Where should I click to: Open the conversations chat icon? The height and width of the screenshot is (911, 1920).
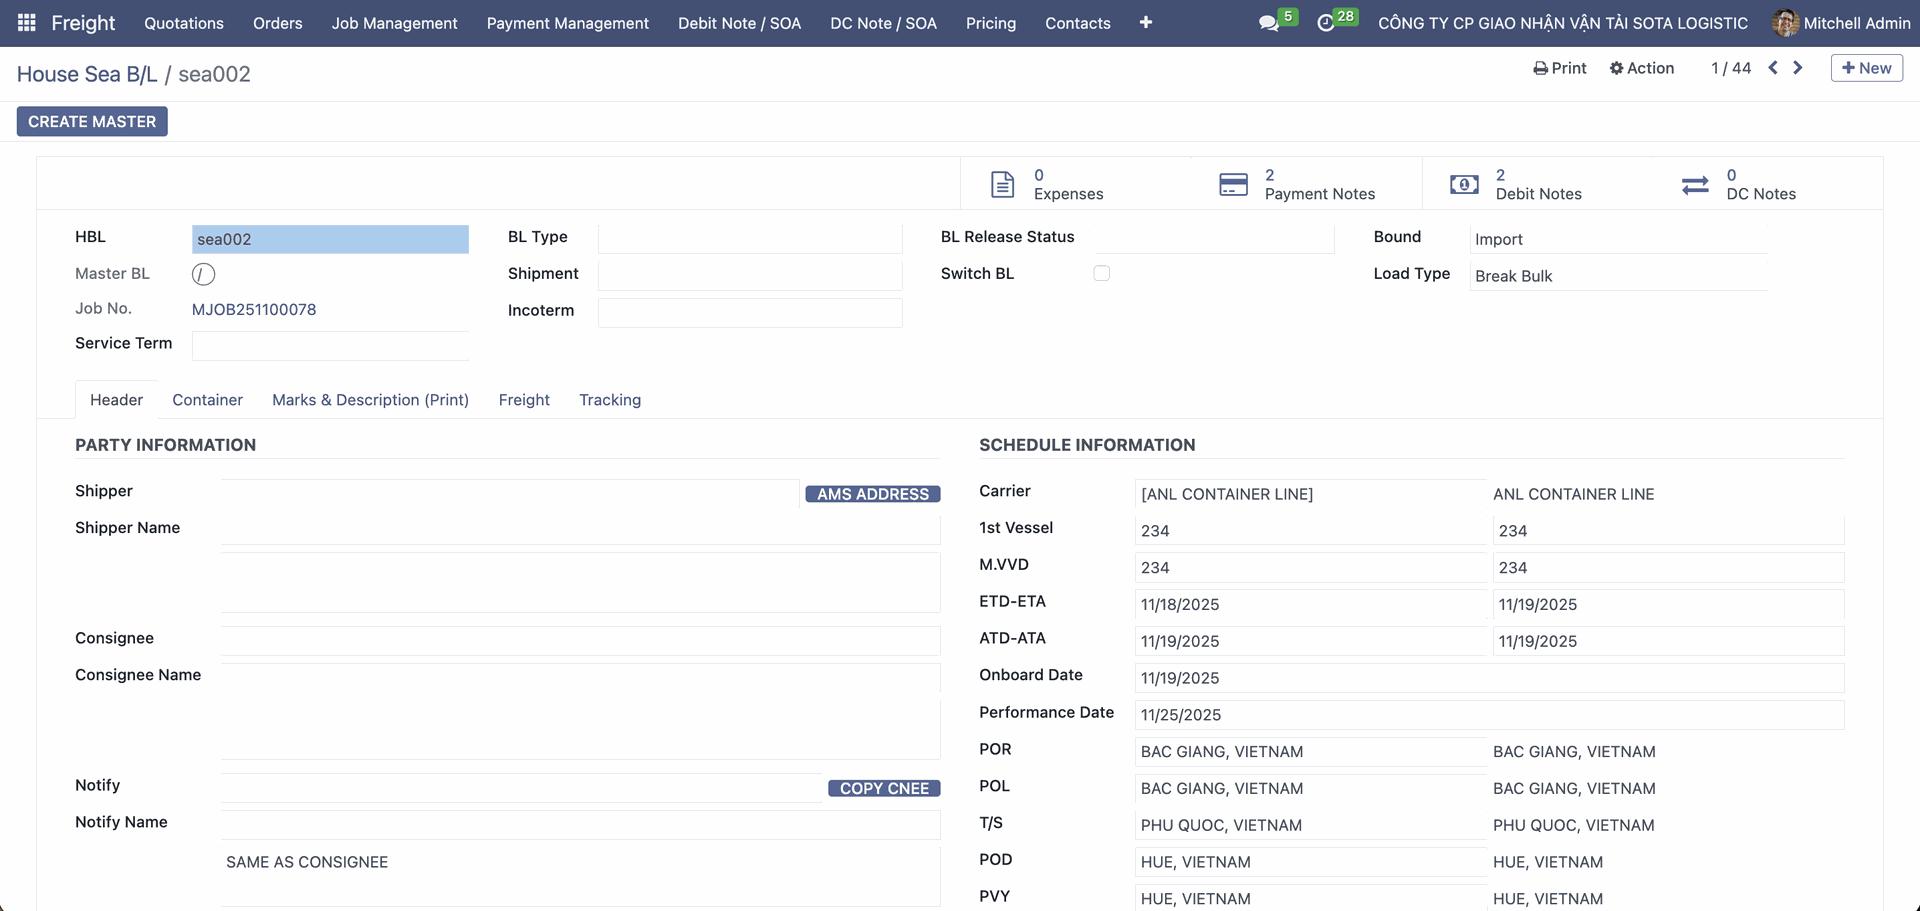tap(1268, 23)
